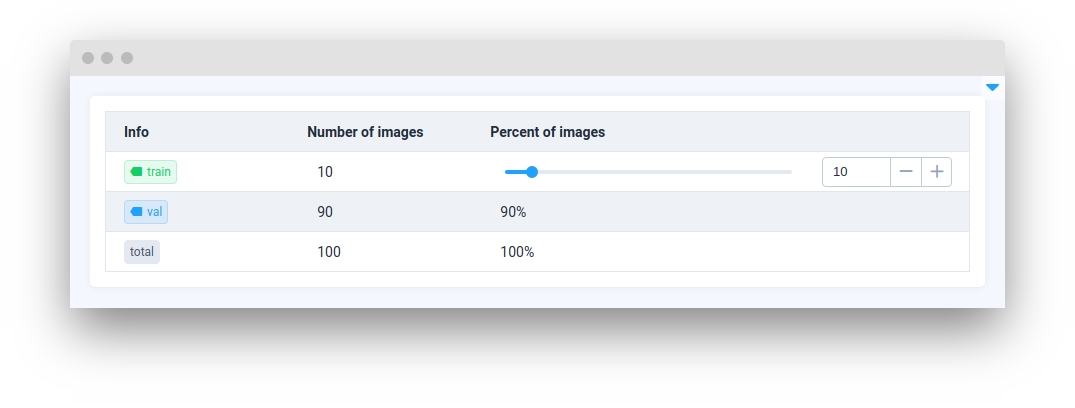
Task: Click the Number of images header
Action: (x=365, y=132)
